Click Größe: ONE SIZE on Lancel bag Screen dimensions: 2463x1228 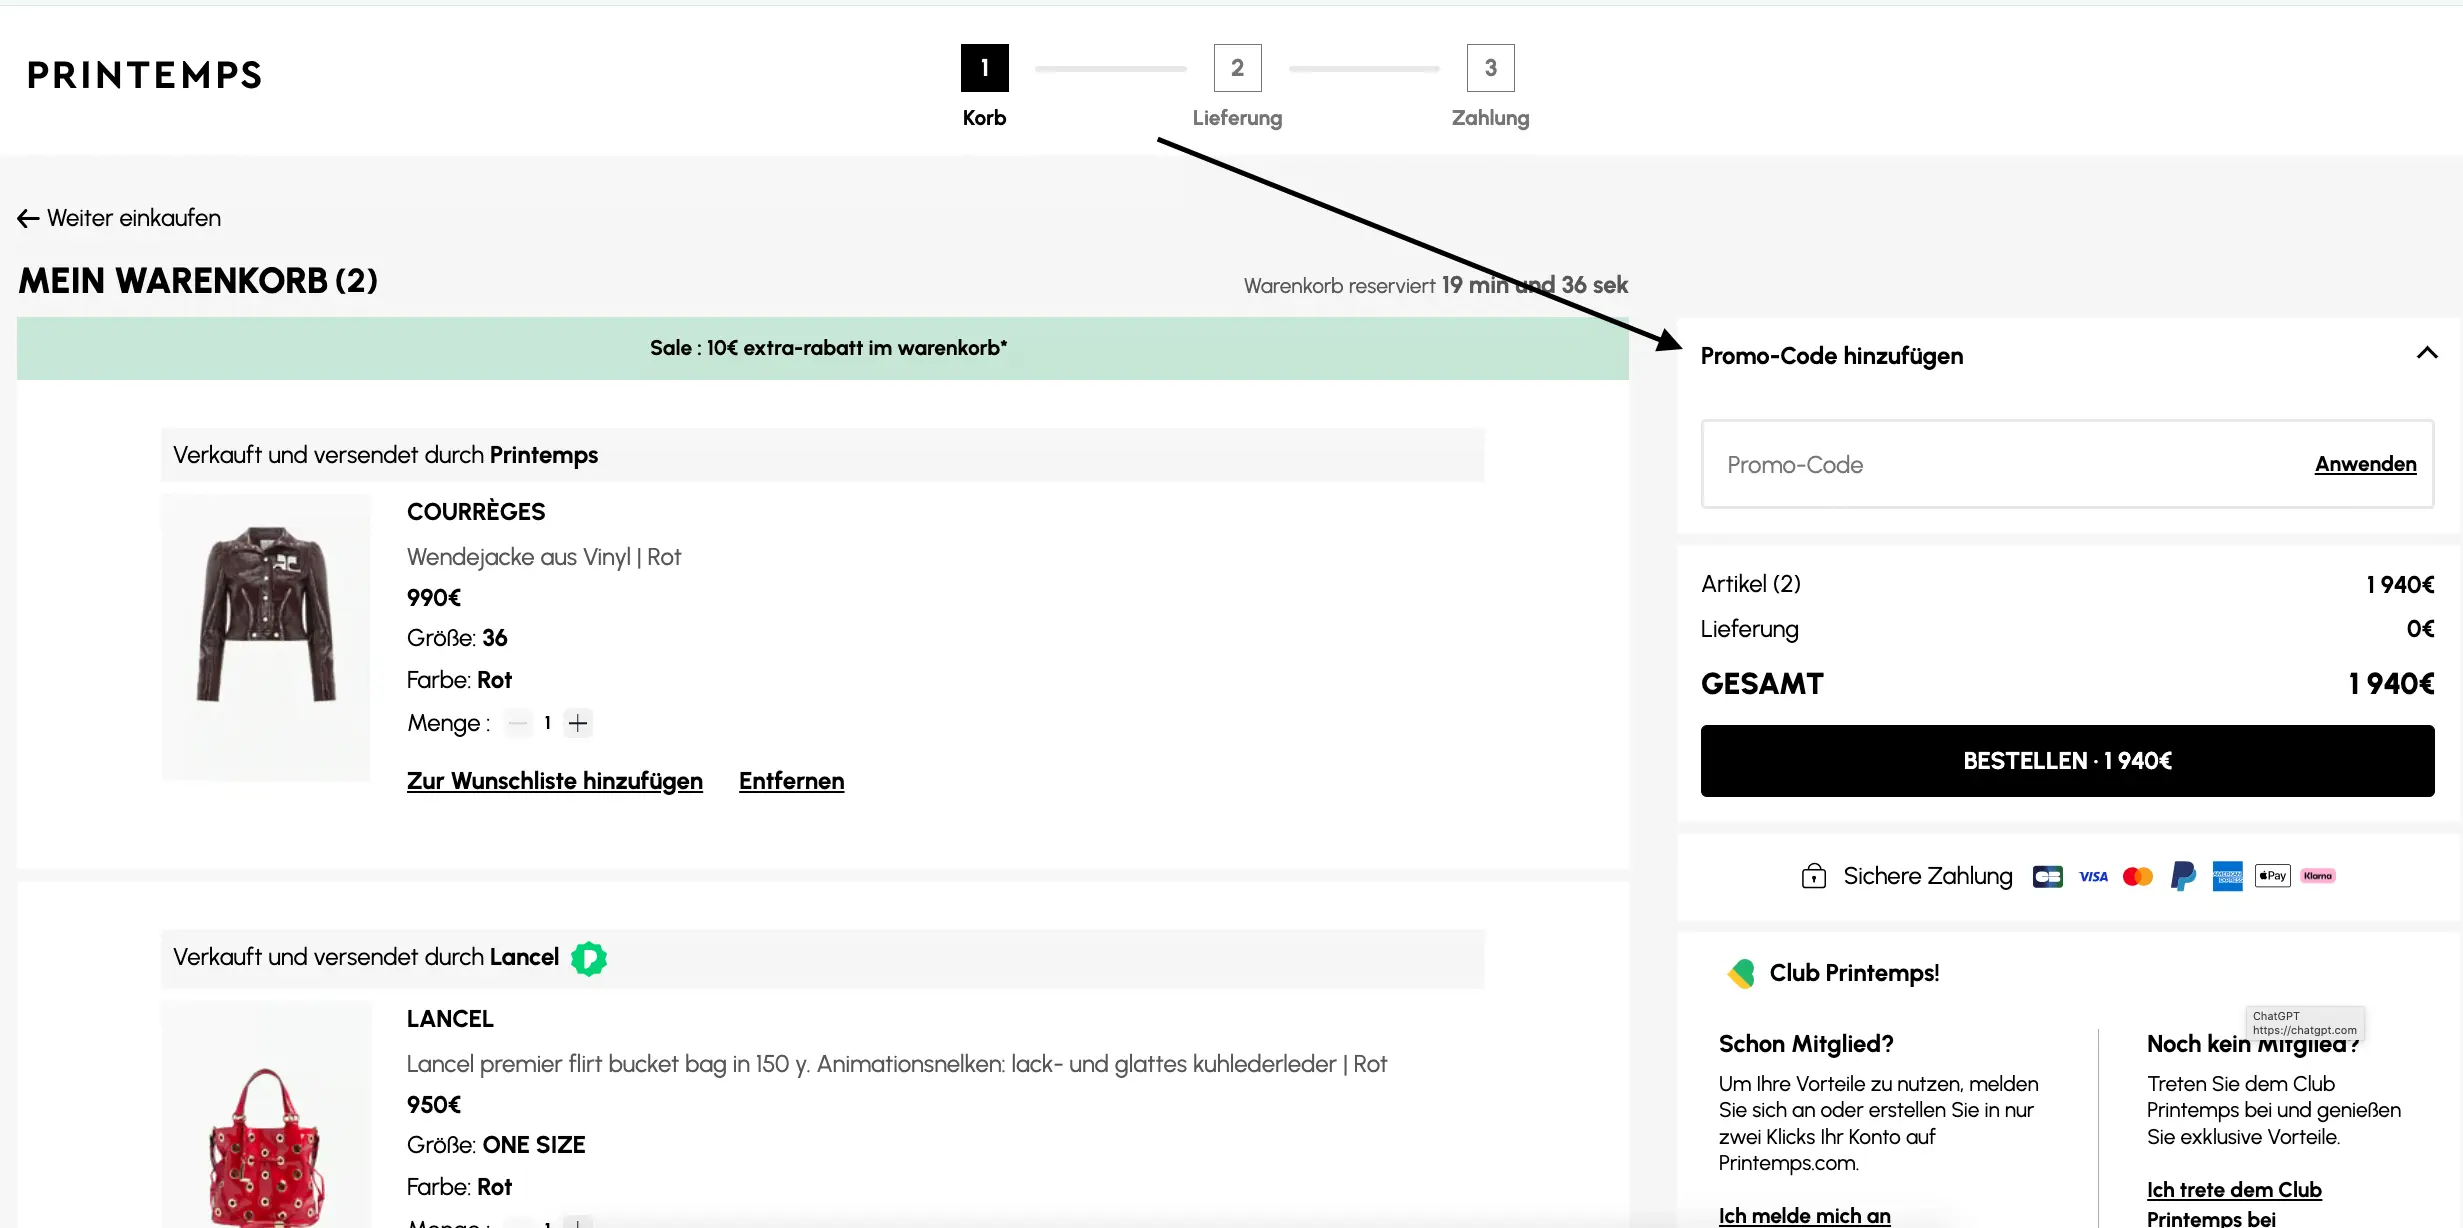(496, 1145)
